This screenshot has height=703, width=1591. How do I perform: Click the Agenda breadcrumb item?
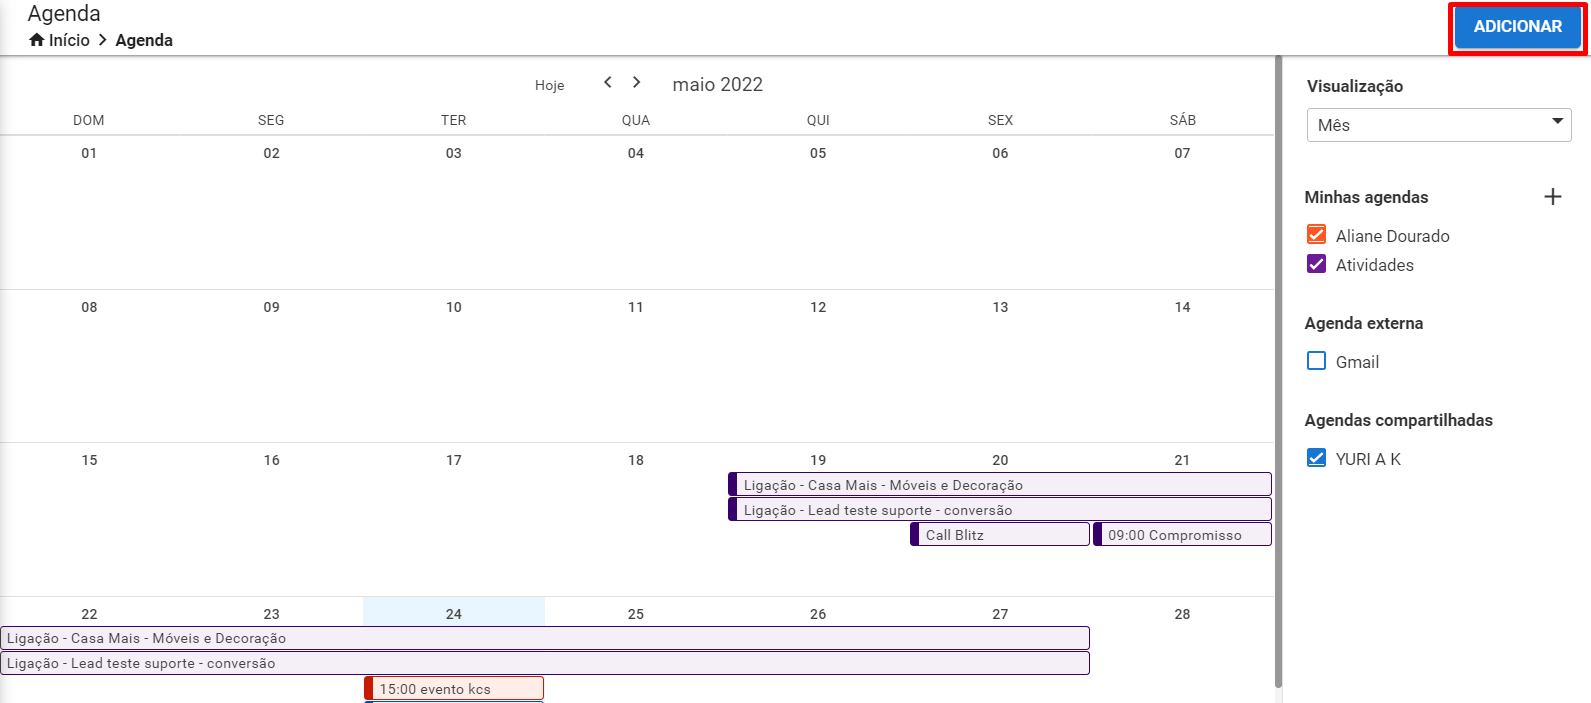[x=144, y=40]
